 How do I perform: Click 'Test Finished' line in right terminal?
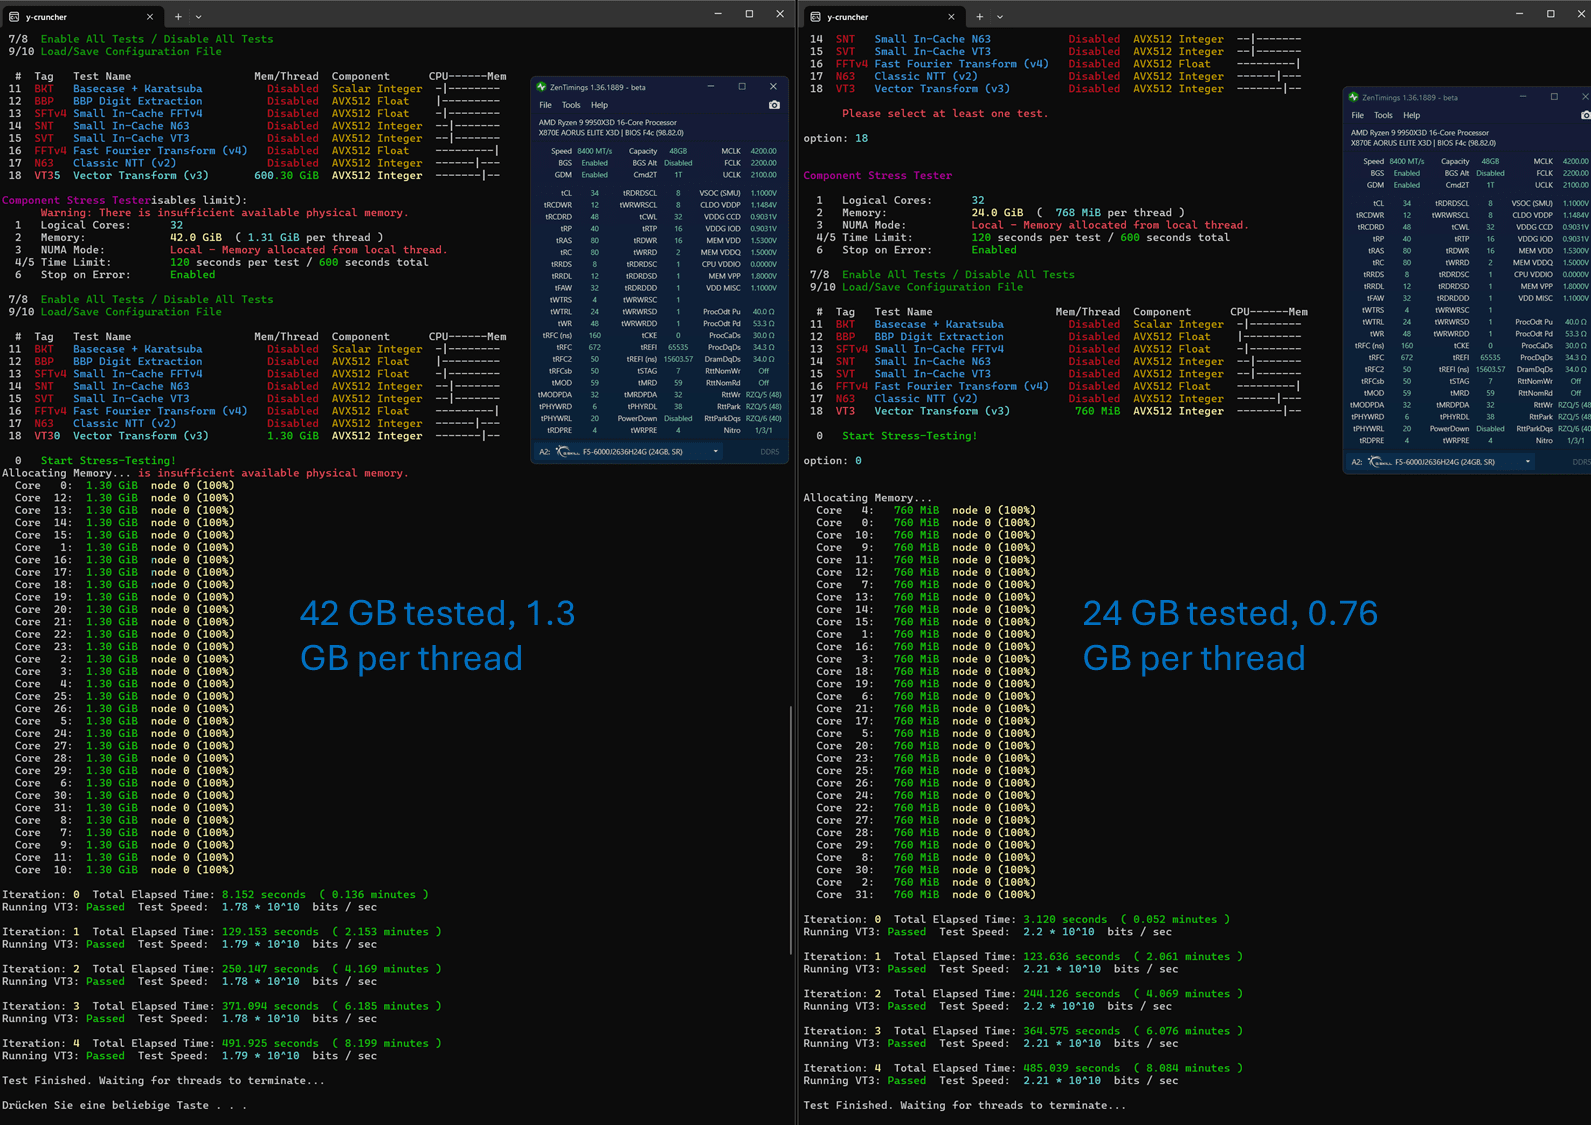965,1105
